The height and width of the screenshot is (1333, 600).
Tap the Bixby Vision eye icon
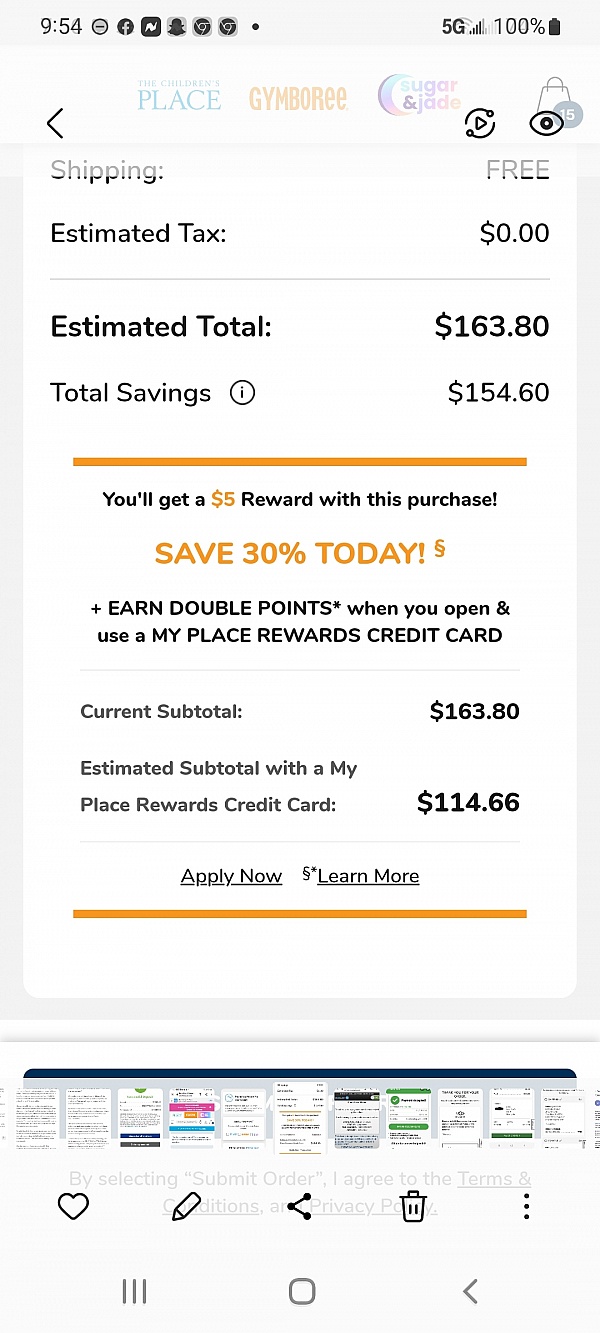(x=545, y=123)
